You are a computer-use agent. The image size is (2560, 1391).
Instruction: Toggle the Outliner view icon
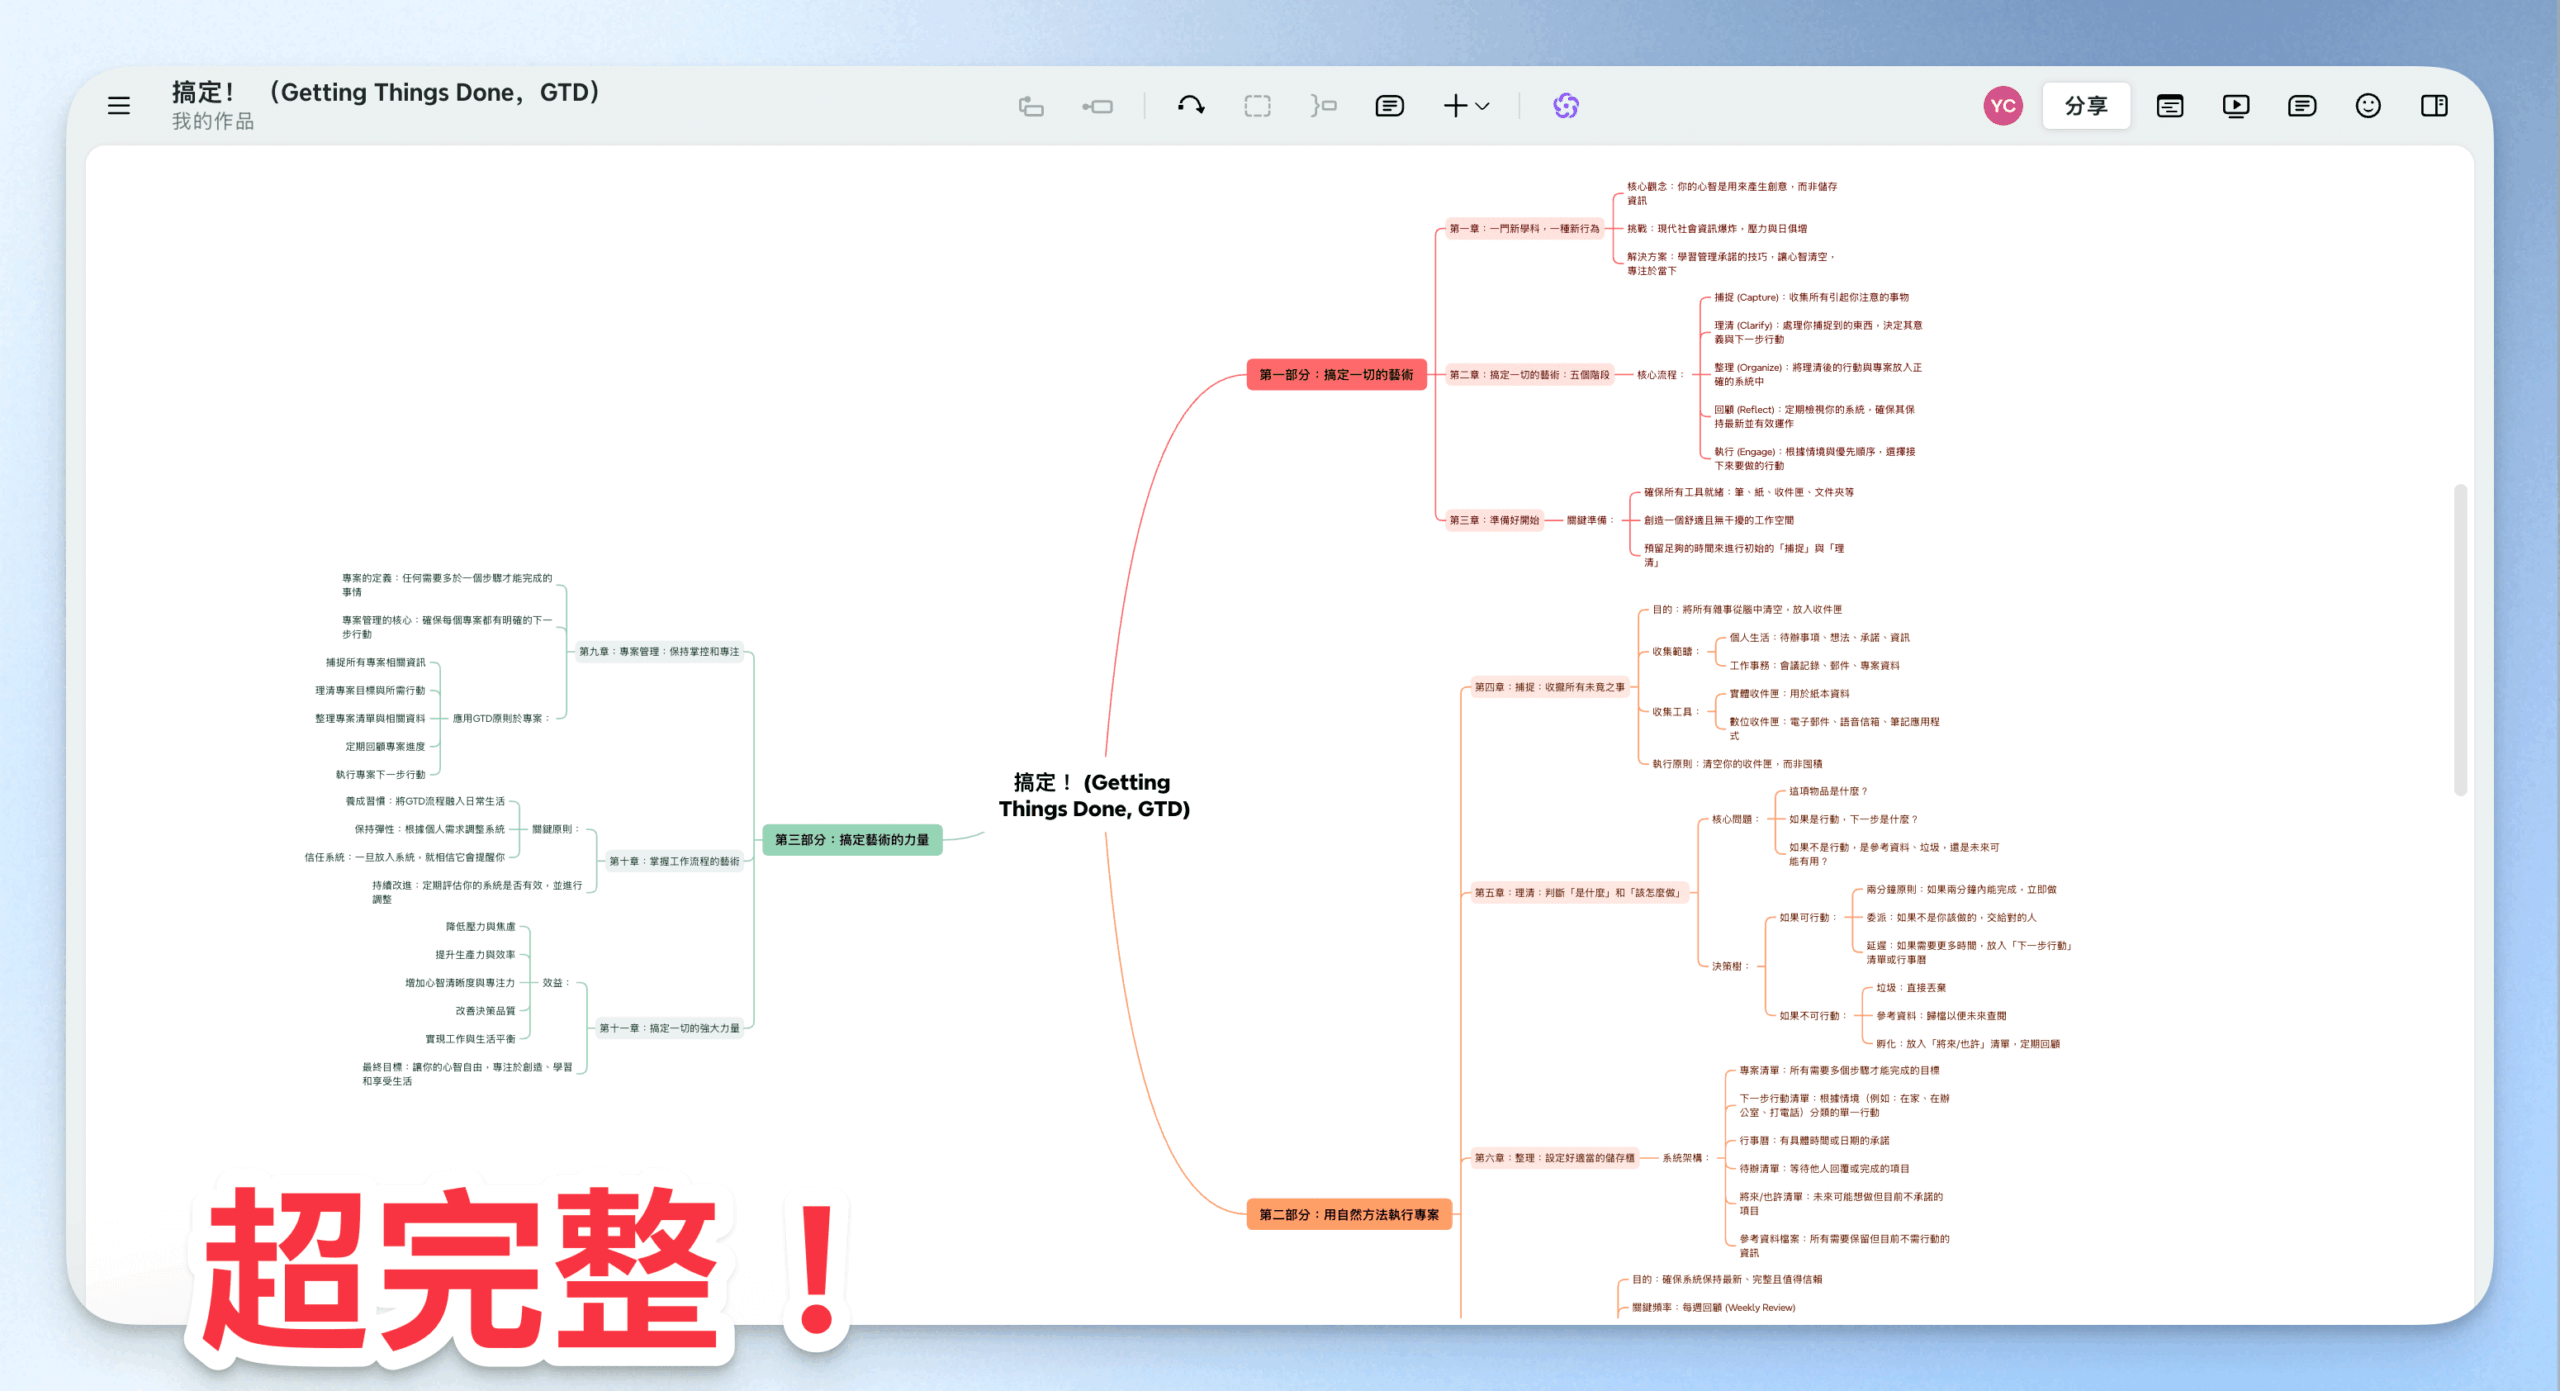pyautogui.click(x=2169, y=106)
